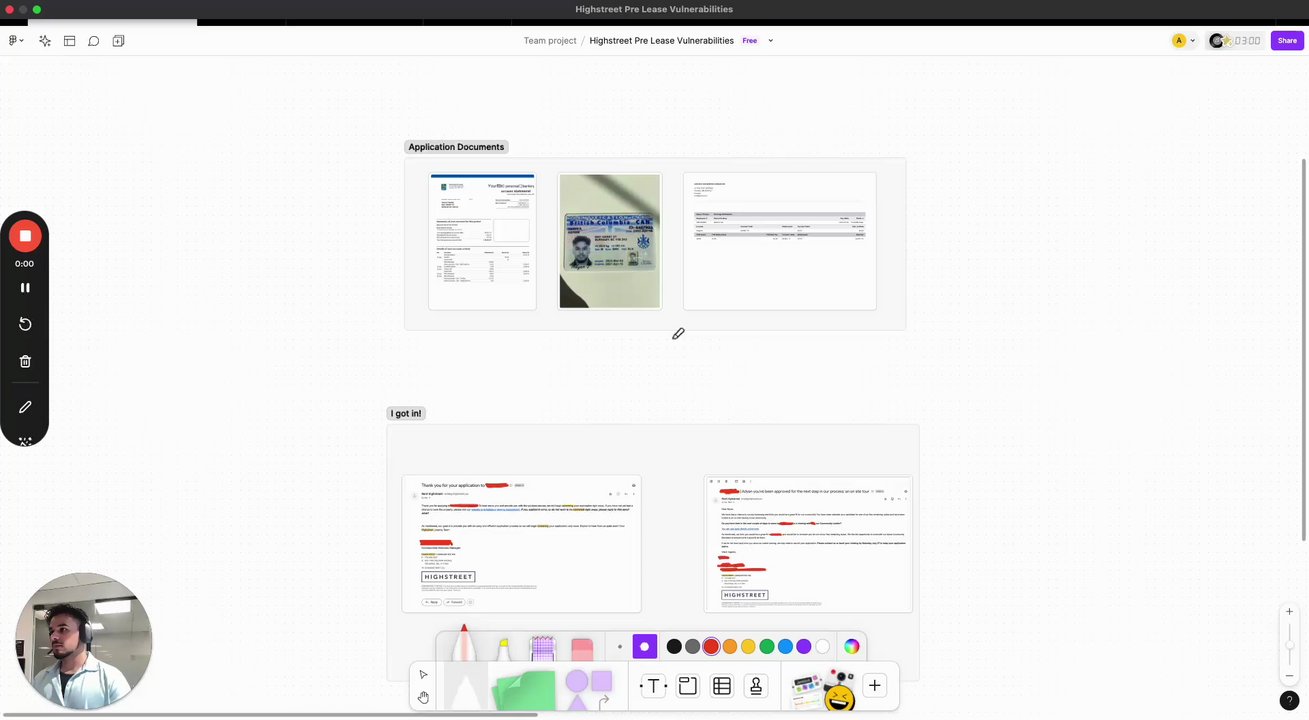Pick the black color swatch
Viewport: 1309px width, 720px height.
(x=674, y=647)
